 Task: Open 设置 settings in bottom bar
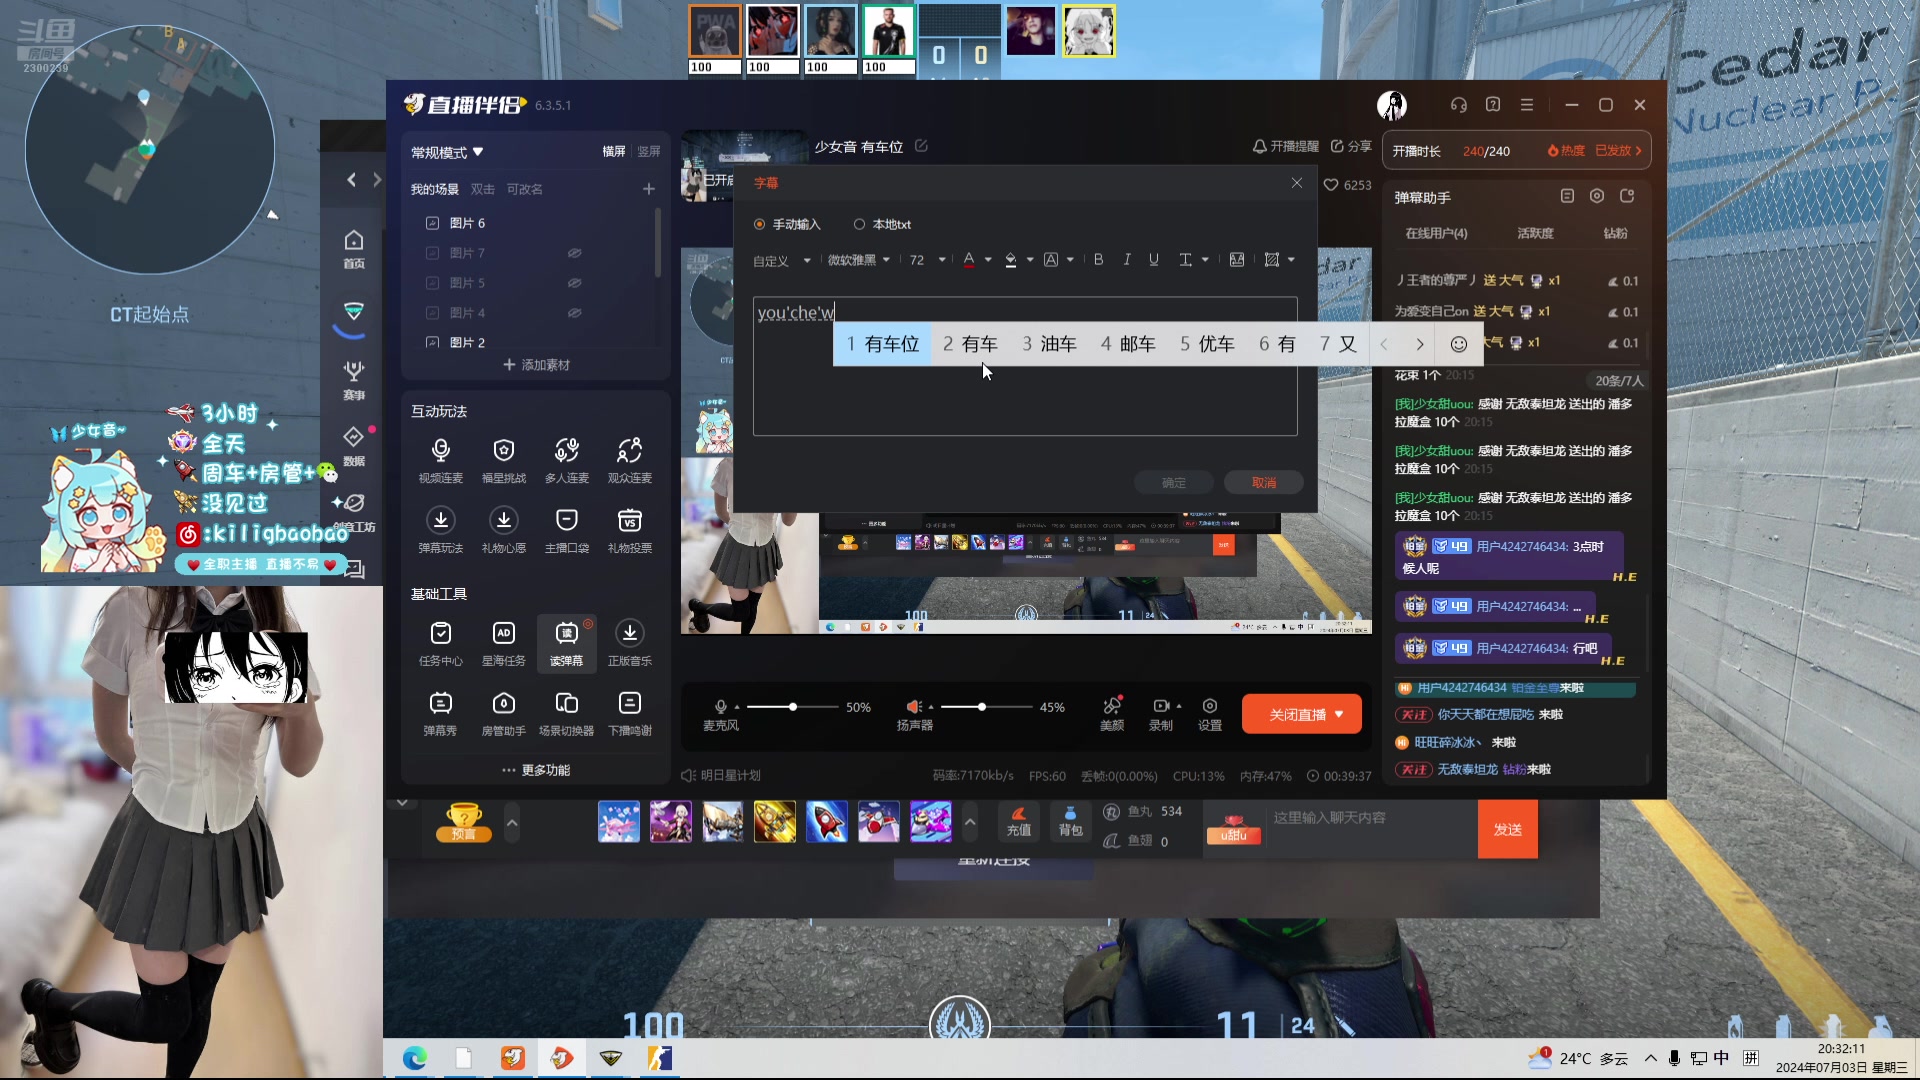click(x=1210, y=714)
